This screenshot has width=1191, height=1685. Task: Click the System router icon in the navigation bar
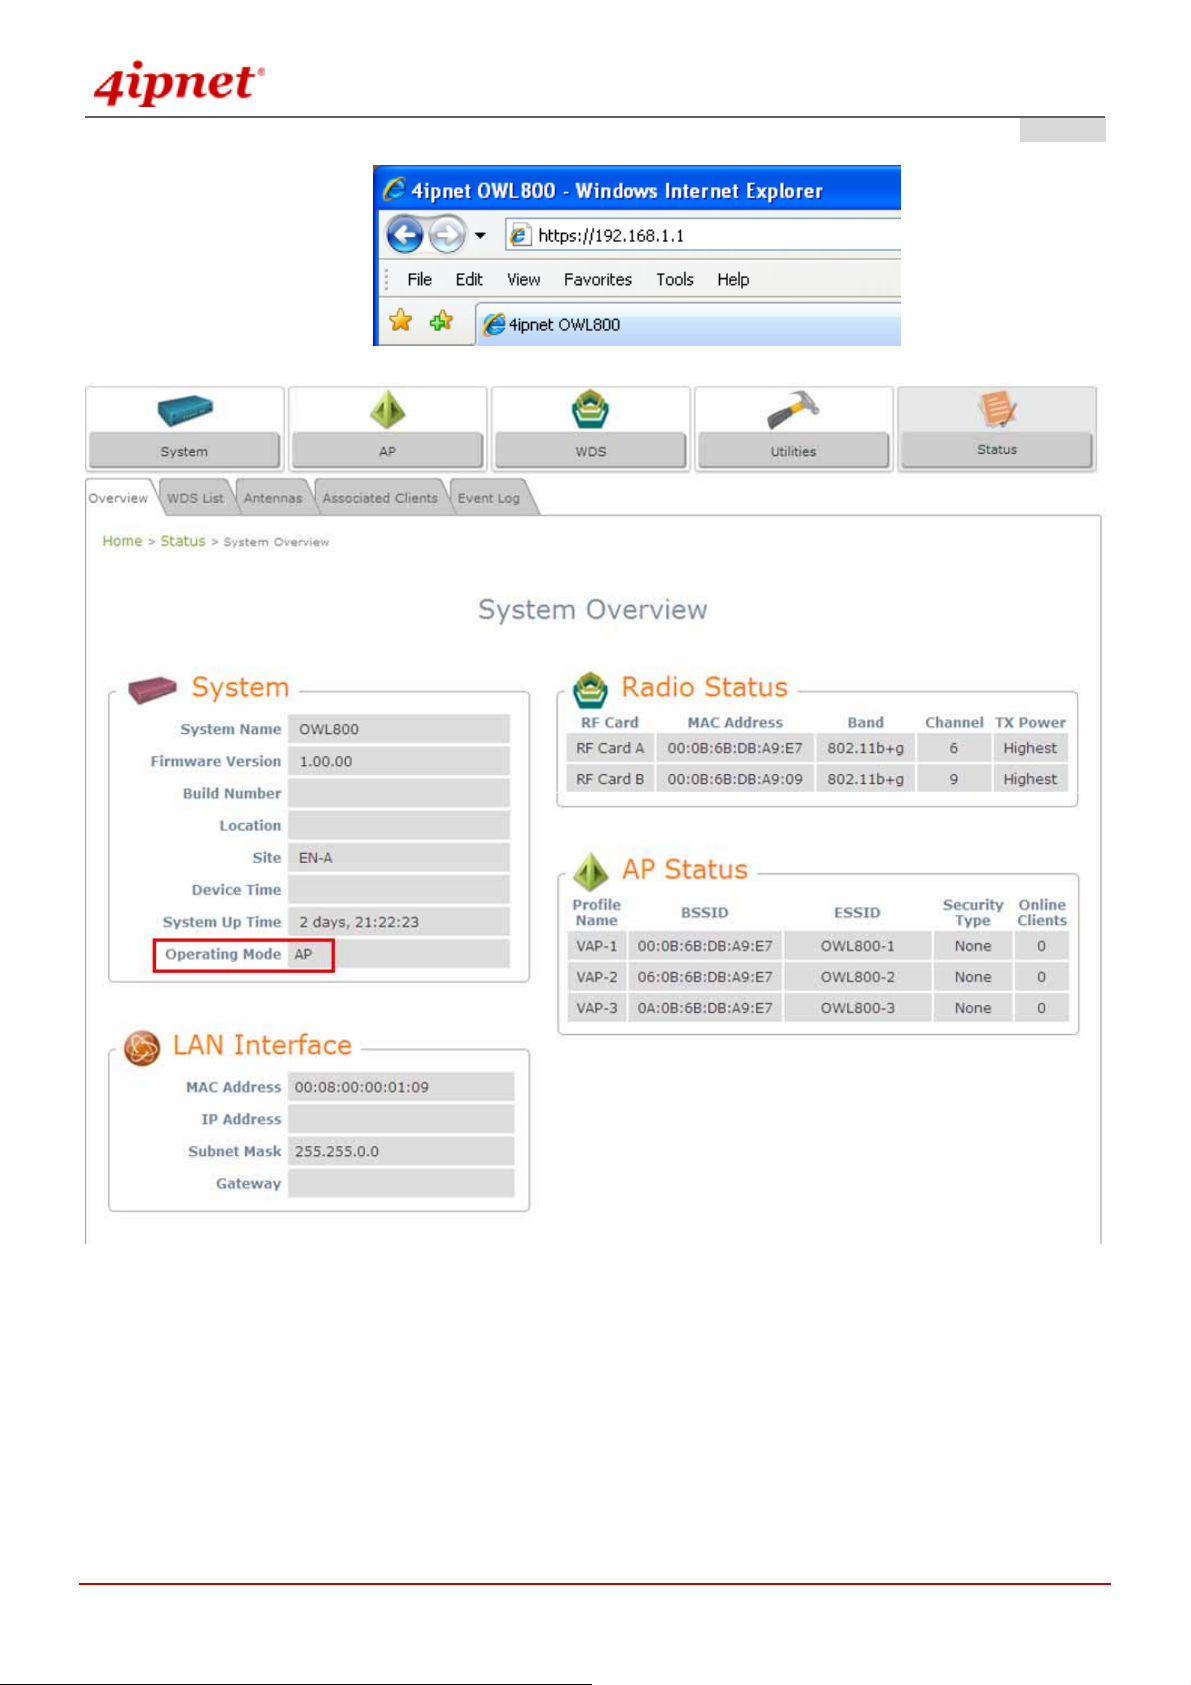[185, 410]
